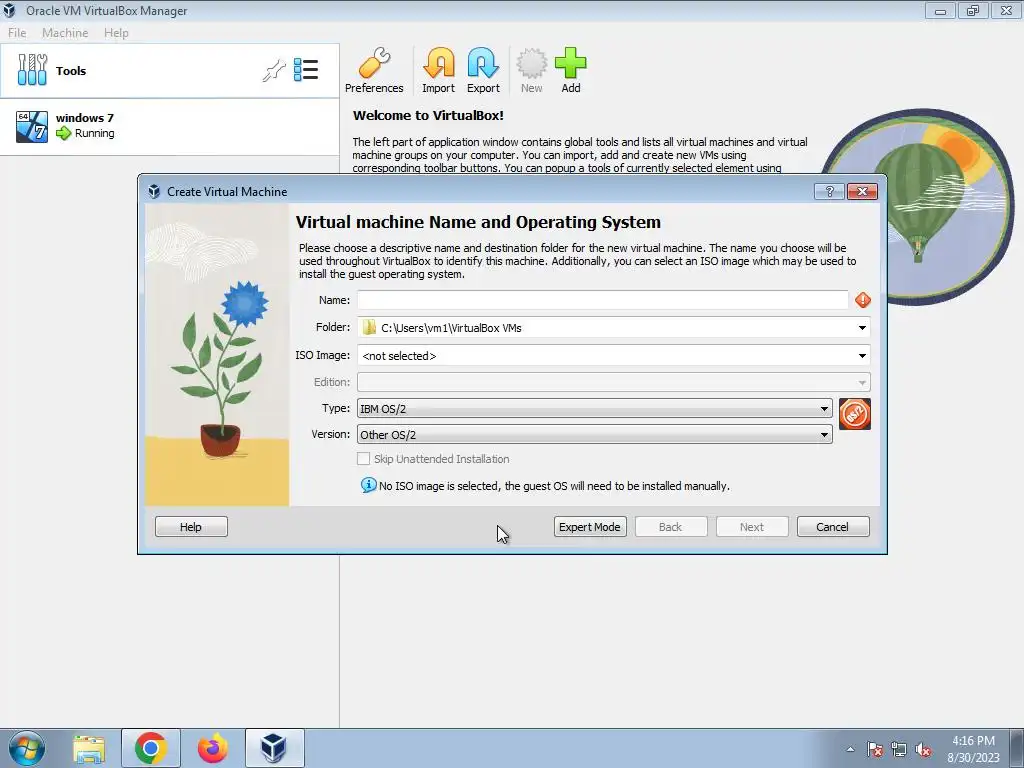Launch Firefox from the taskbar
1024x768 pixels.
pyautogui.click(x=213, y=748)
